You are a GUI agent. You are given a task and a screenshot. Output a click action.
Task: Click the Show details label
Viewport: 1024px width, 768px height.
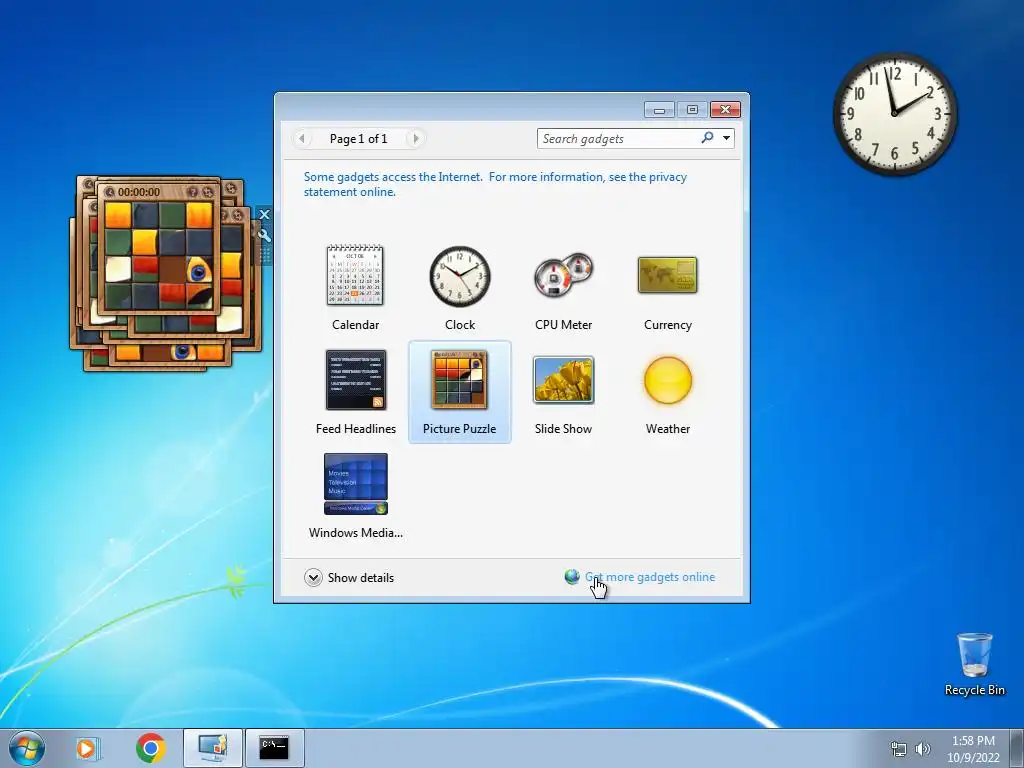tap(360, 577)
